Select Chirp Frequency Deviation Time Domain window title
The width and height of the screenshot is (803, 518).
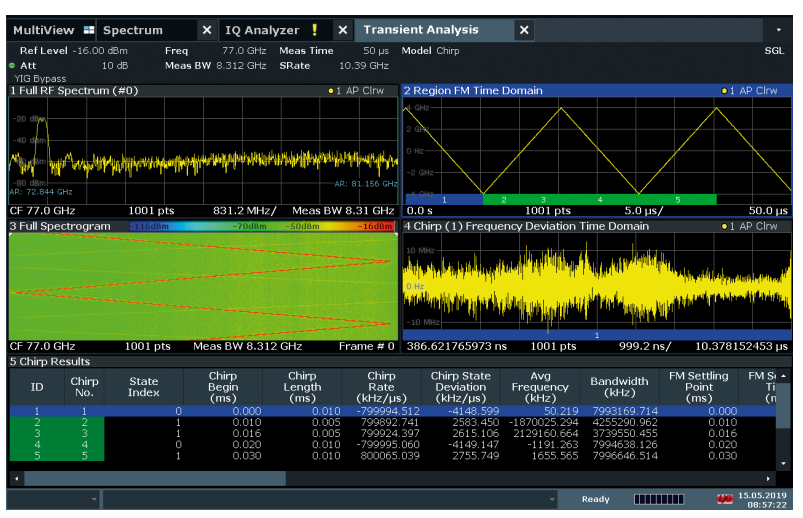(x=526, y=226)
